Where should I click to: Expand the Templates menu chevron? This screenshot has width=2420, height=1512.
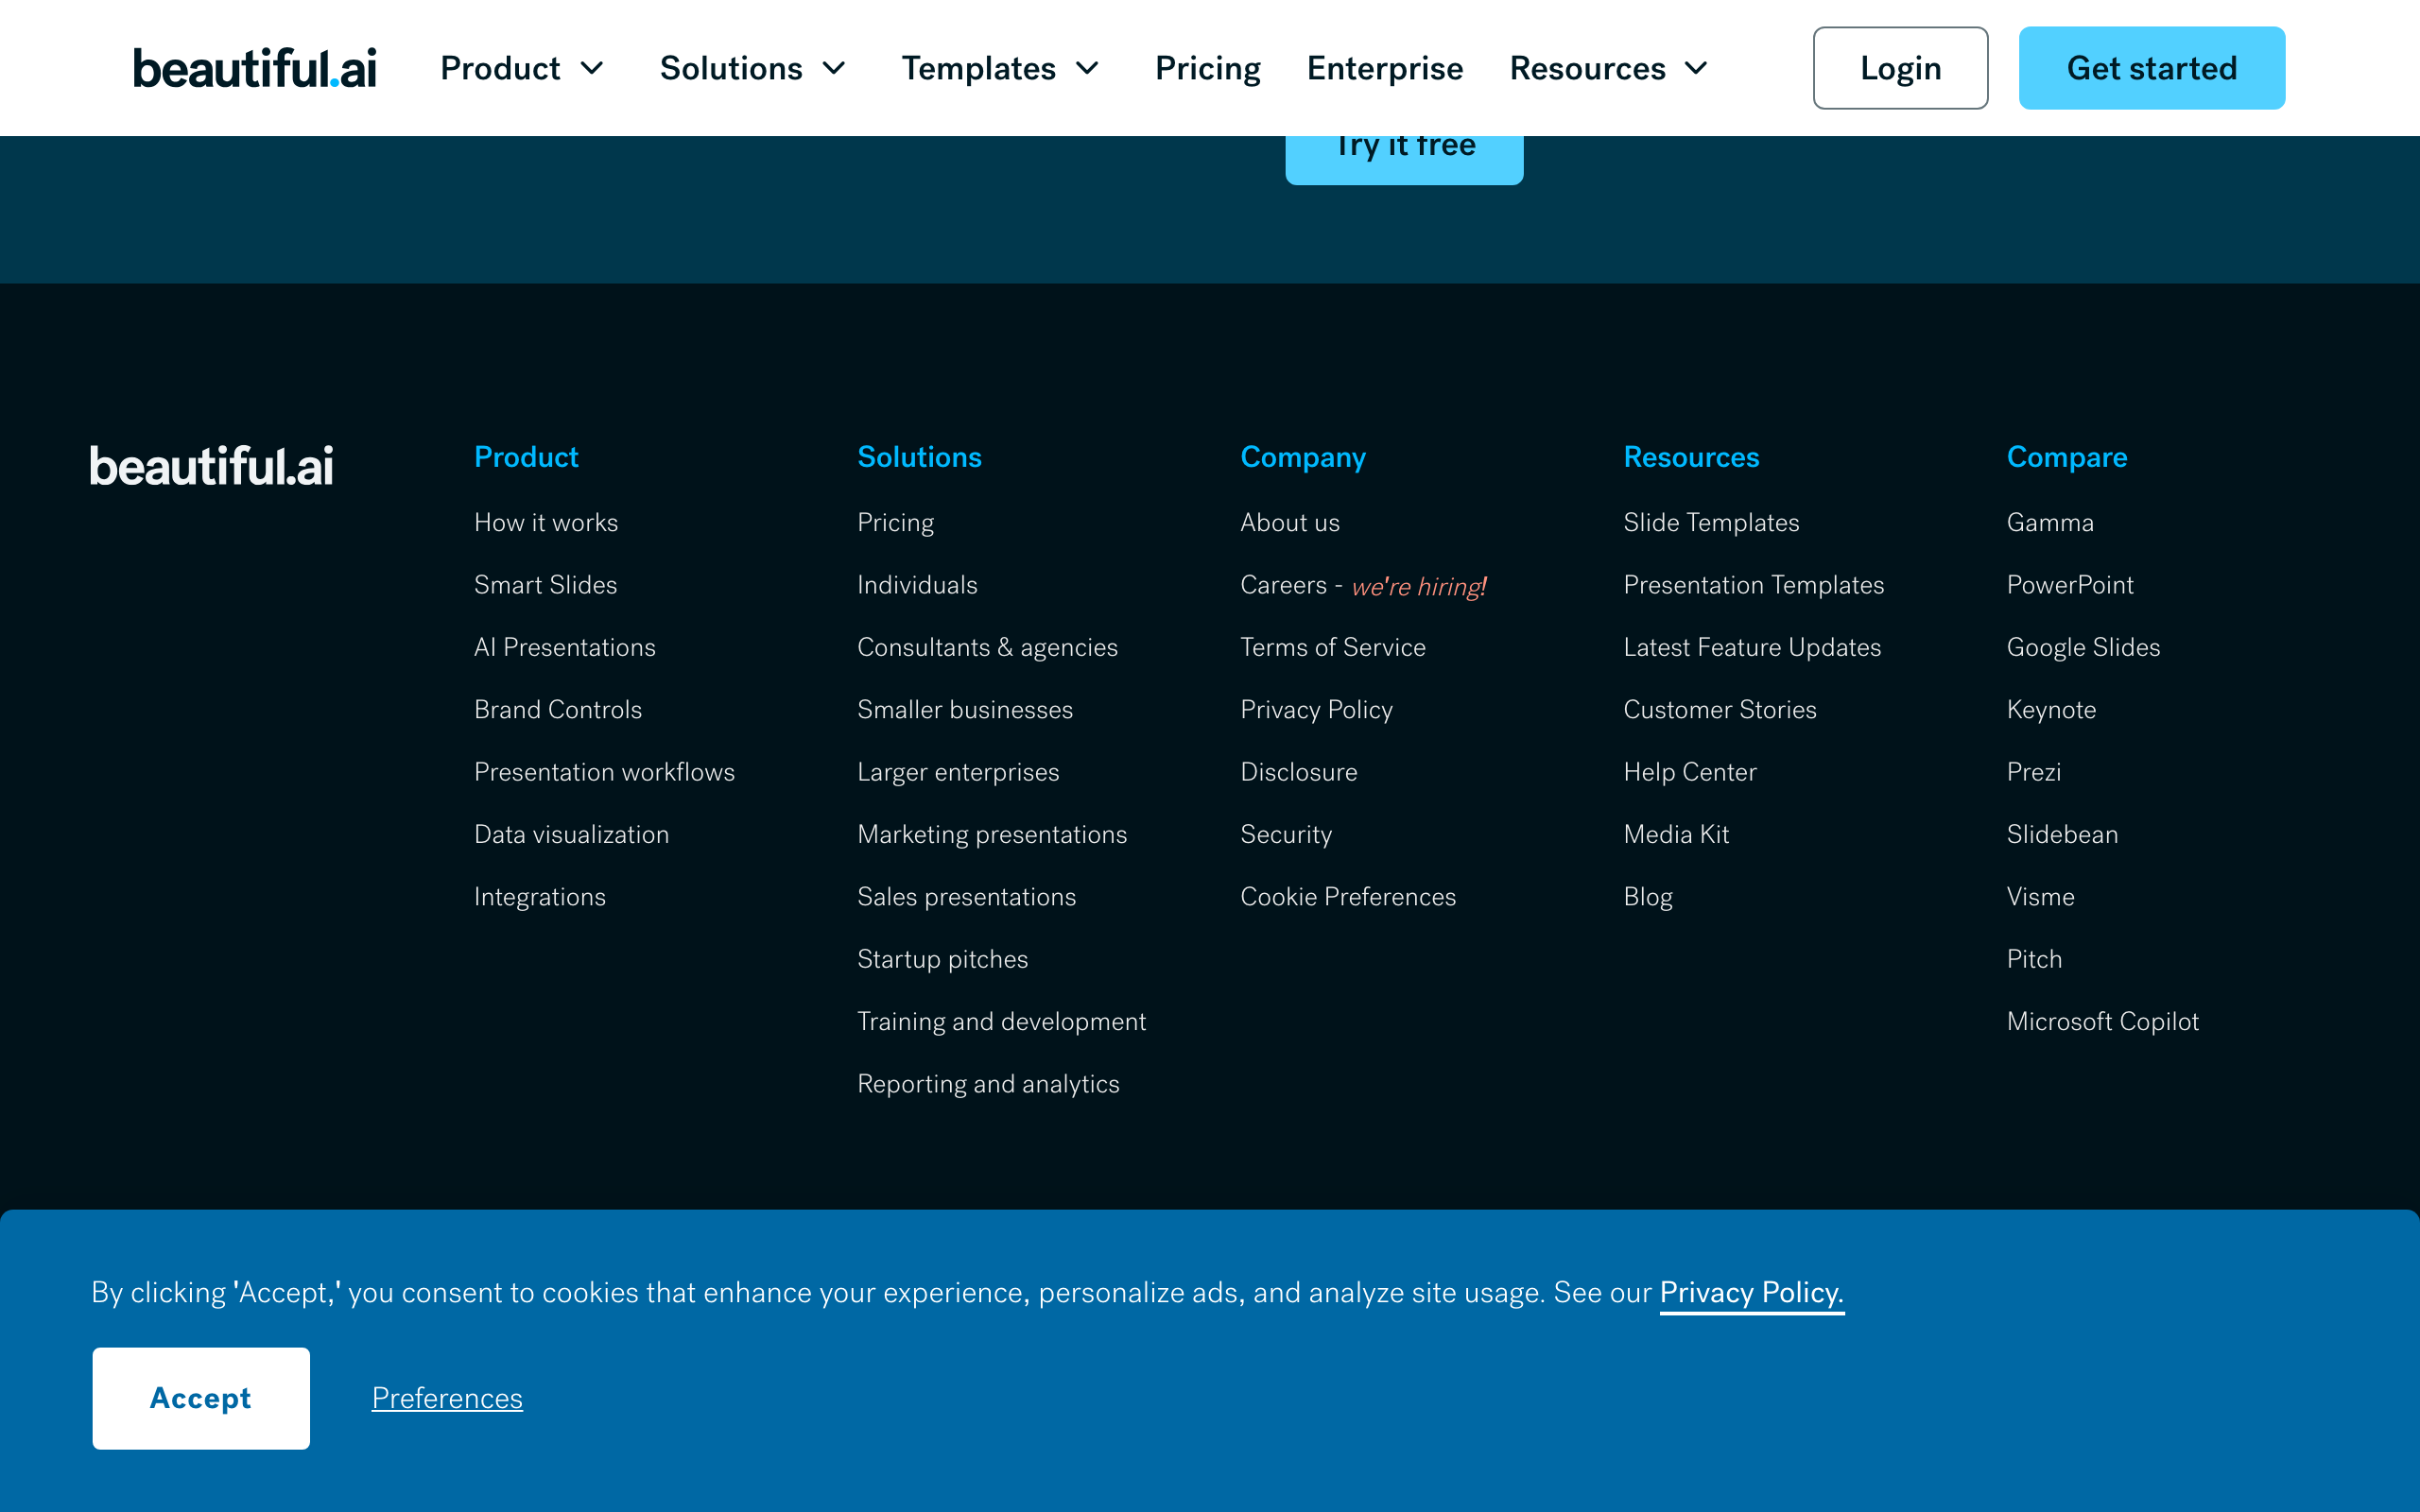pyautogui.click(x=1087, y=68)
